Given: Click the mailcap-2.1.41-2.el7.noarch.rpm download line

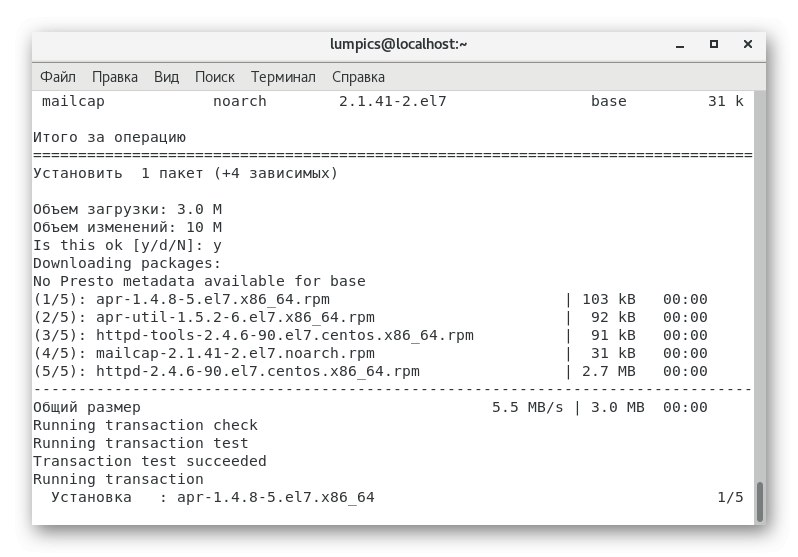Looking at the screenshot, I should click(x=204, y=353).
